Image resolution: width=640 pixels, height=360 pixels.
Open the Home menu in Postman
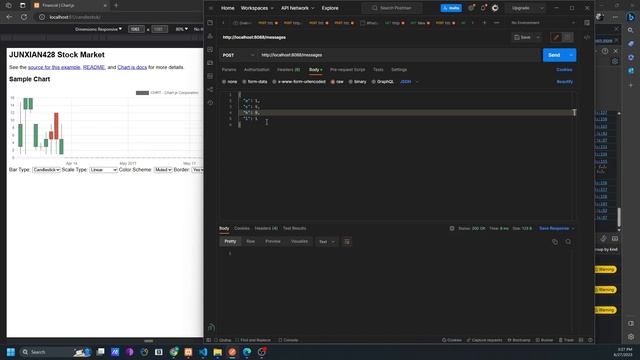(227, 8)
